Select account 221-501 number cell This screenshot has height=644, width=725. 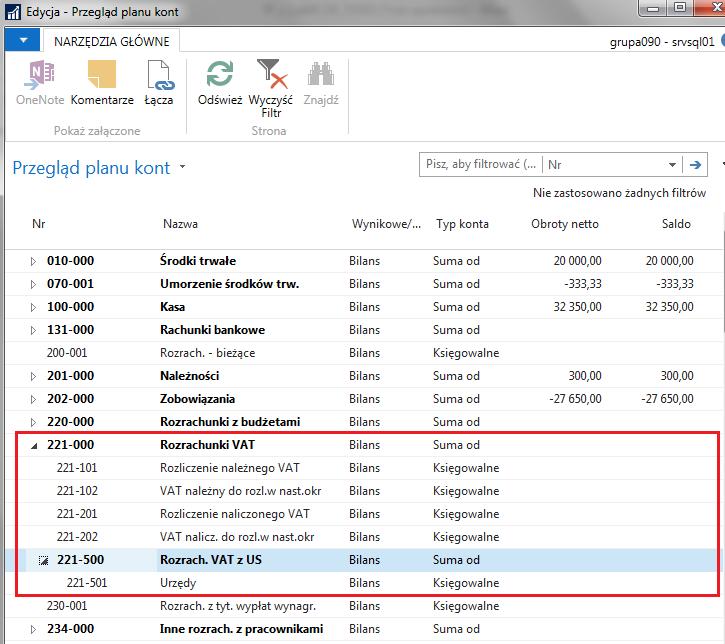(x=87, y=583)
